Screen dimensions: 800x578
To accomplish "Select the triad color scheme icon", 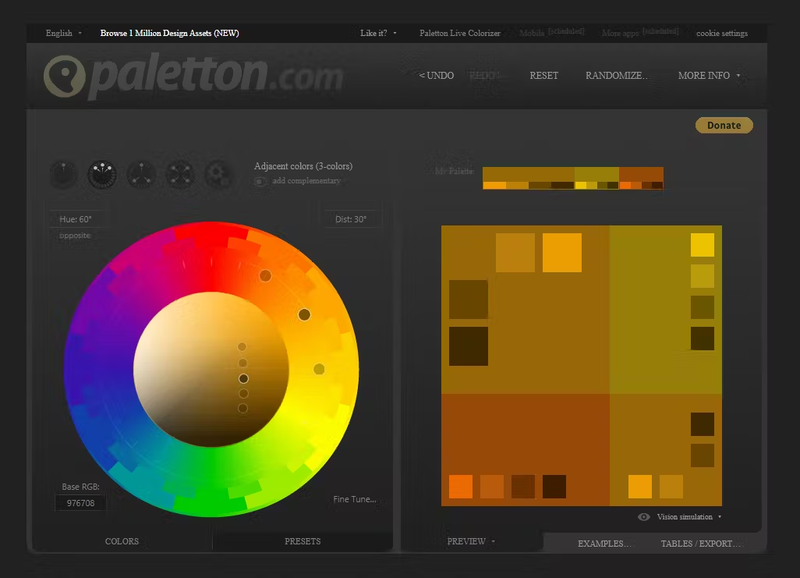I will [141, 174].
